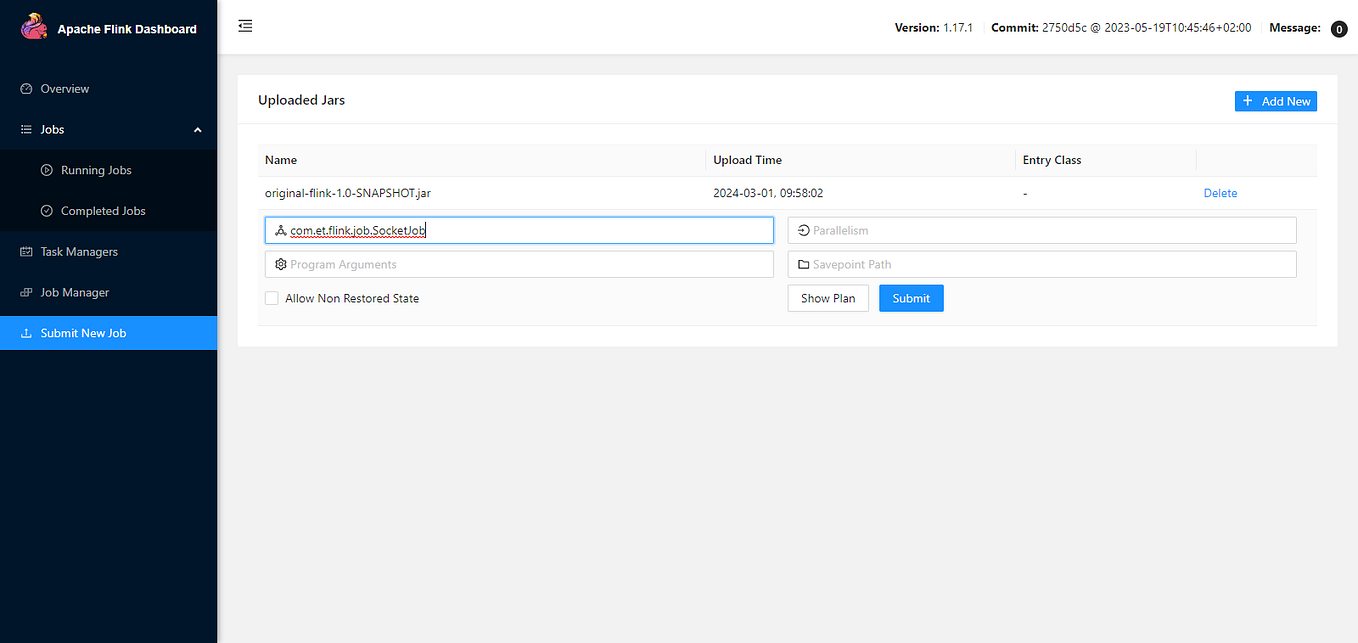Click the Apache Flink squirrel logo
Image resolution: width=1358 pixels, height=643 pixels.
click(33, 26)
